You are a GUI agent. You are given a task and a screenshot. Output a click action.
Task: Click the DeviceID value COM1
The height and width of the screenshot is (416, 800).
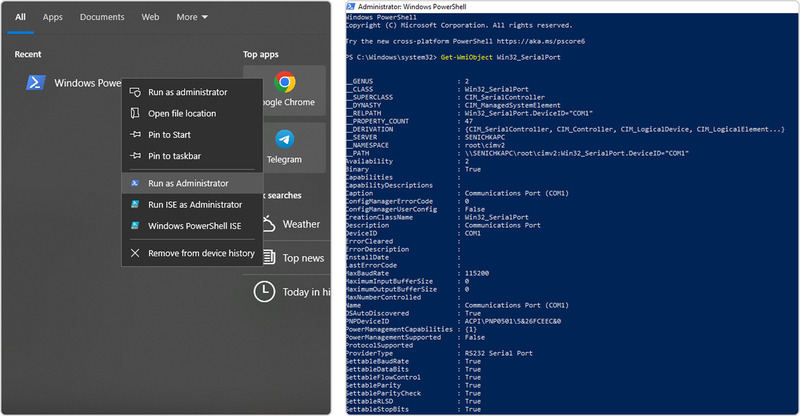(x=472, y=233)
